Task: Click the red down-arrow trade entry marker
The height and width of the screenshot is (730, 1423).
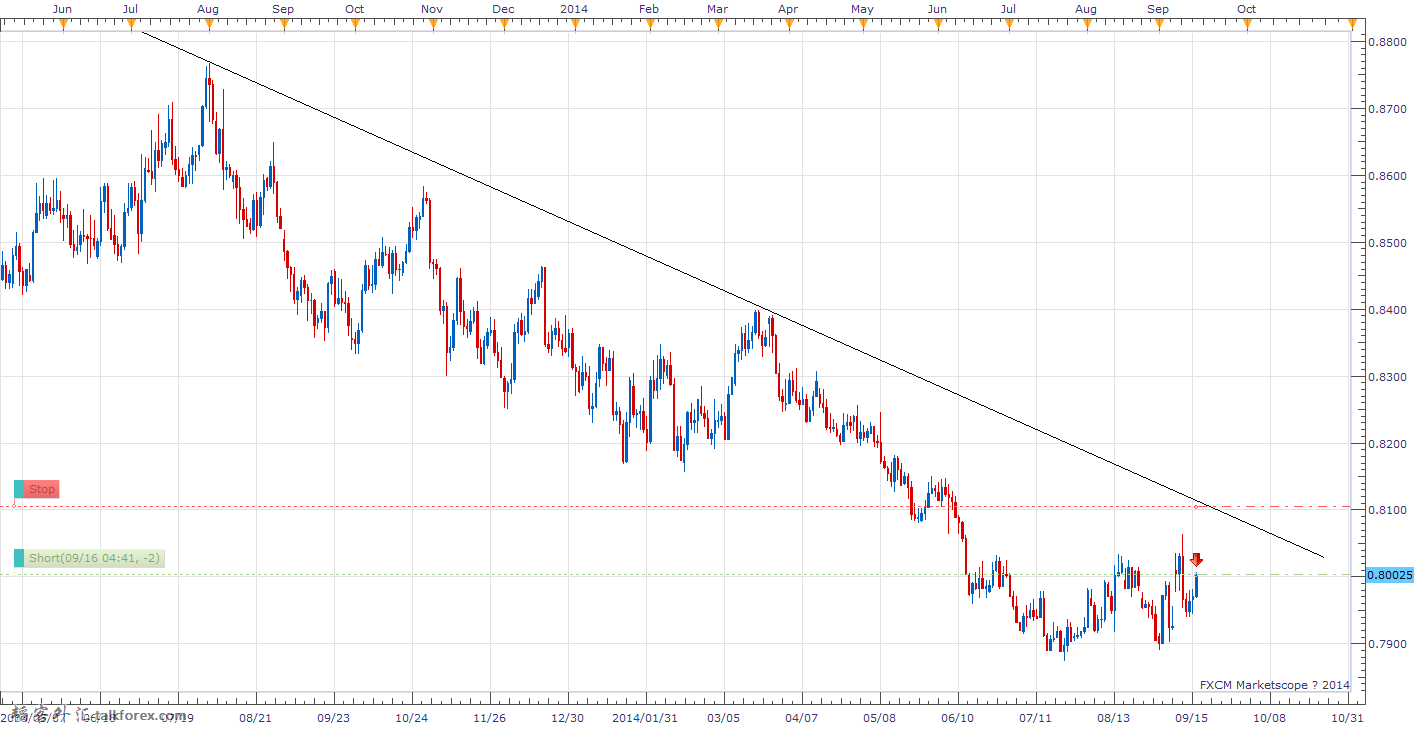Action: point(1196,560)
